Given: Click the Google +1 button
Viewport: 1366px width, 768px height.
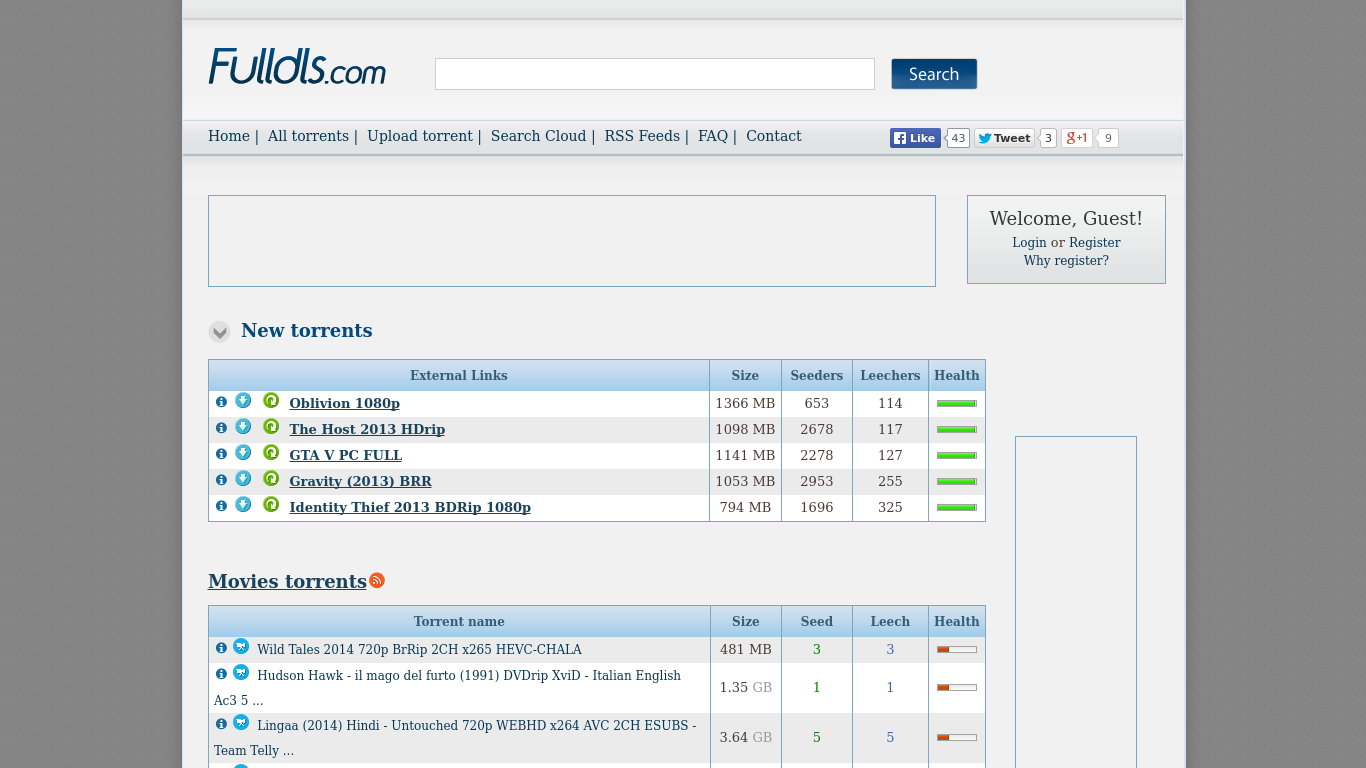Looking at the screenshot, I should coord(1077,138).
